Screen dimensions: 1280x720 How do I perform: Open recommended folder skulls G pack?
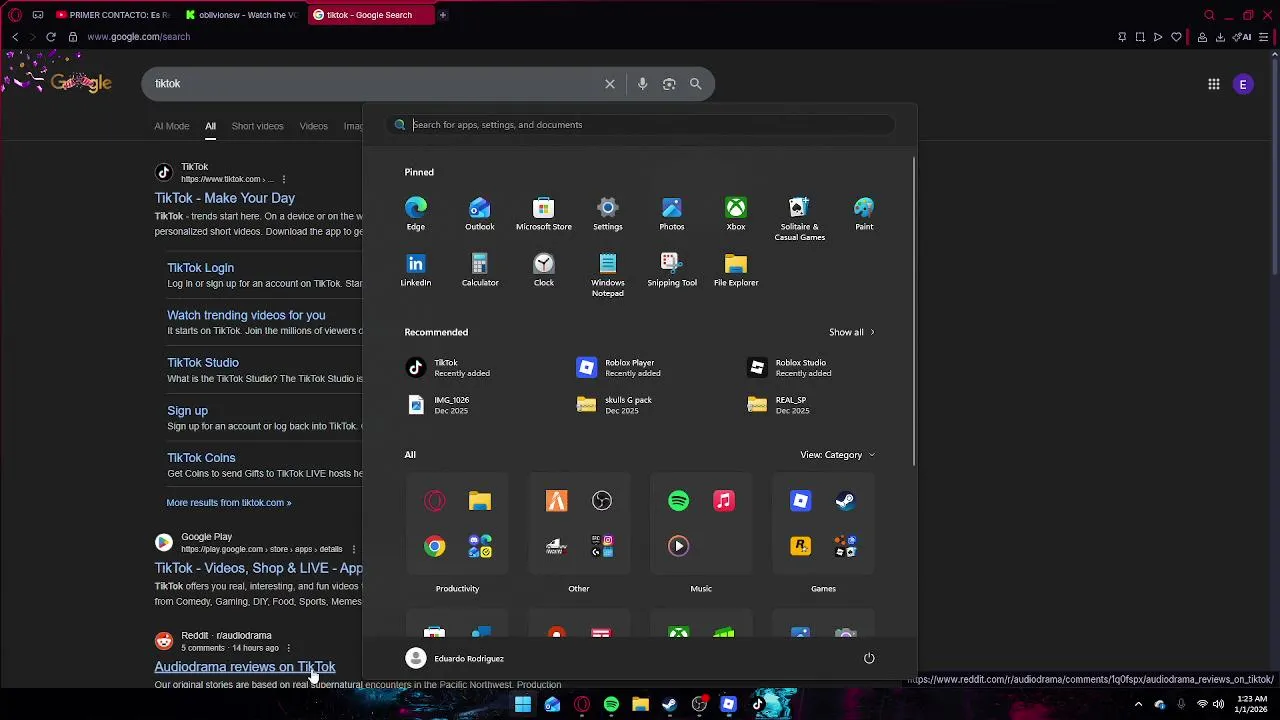click(614, 405)
